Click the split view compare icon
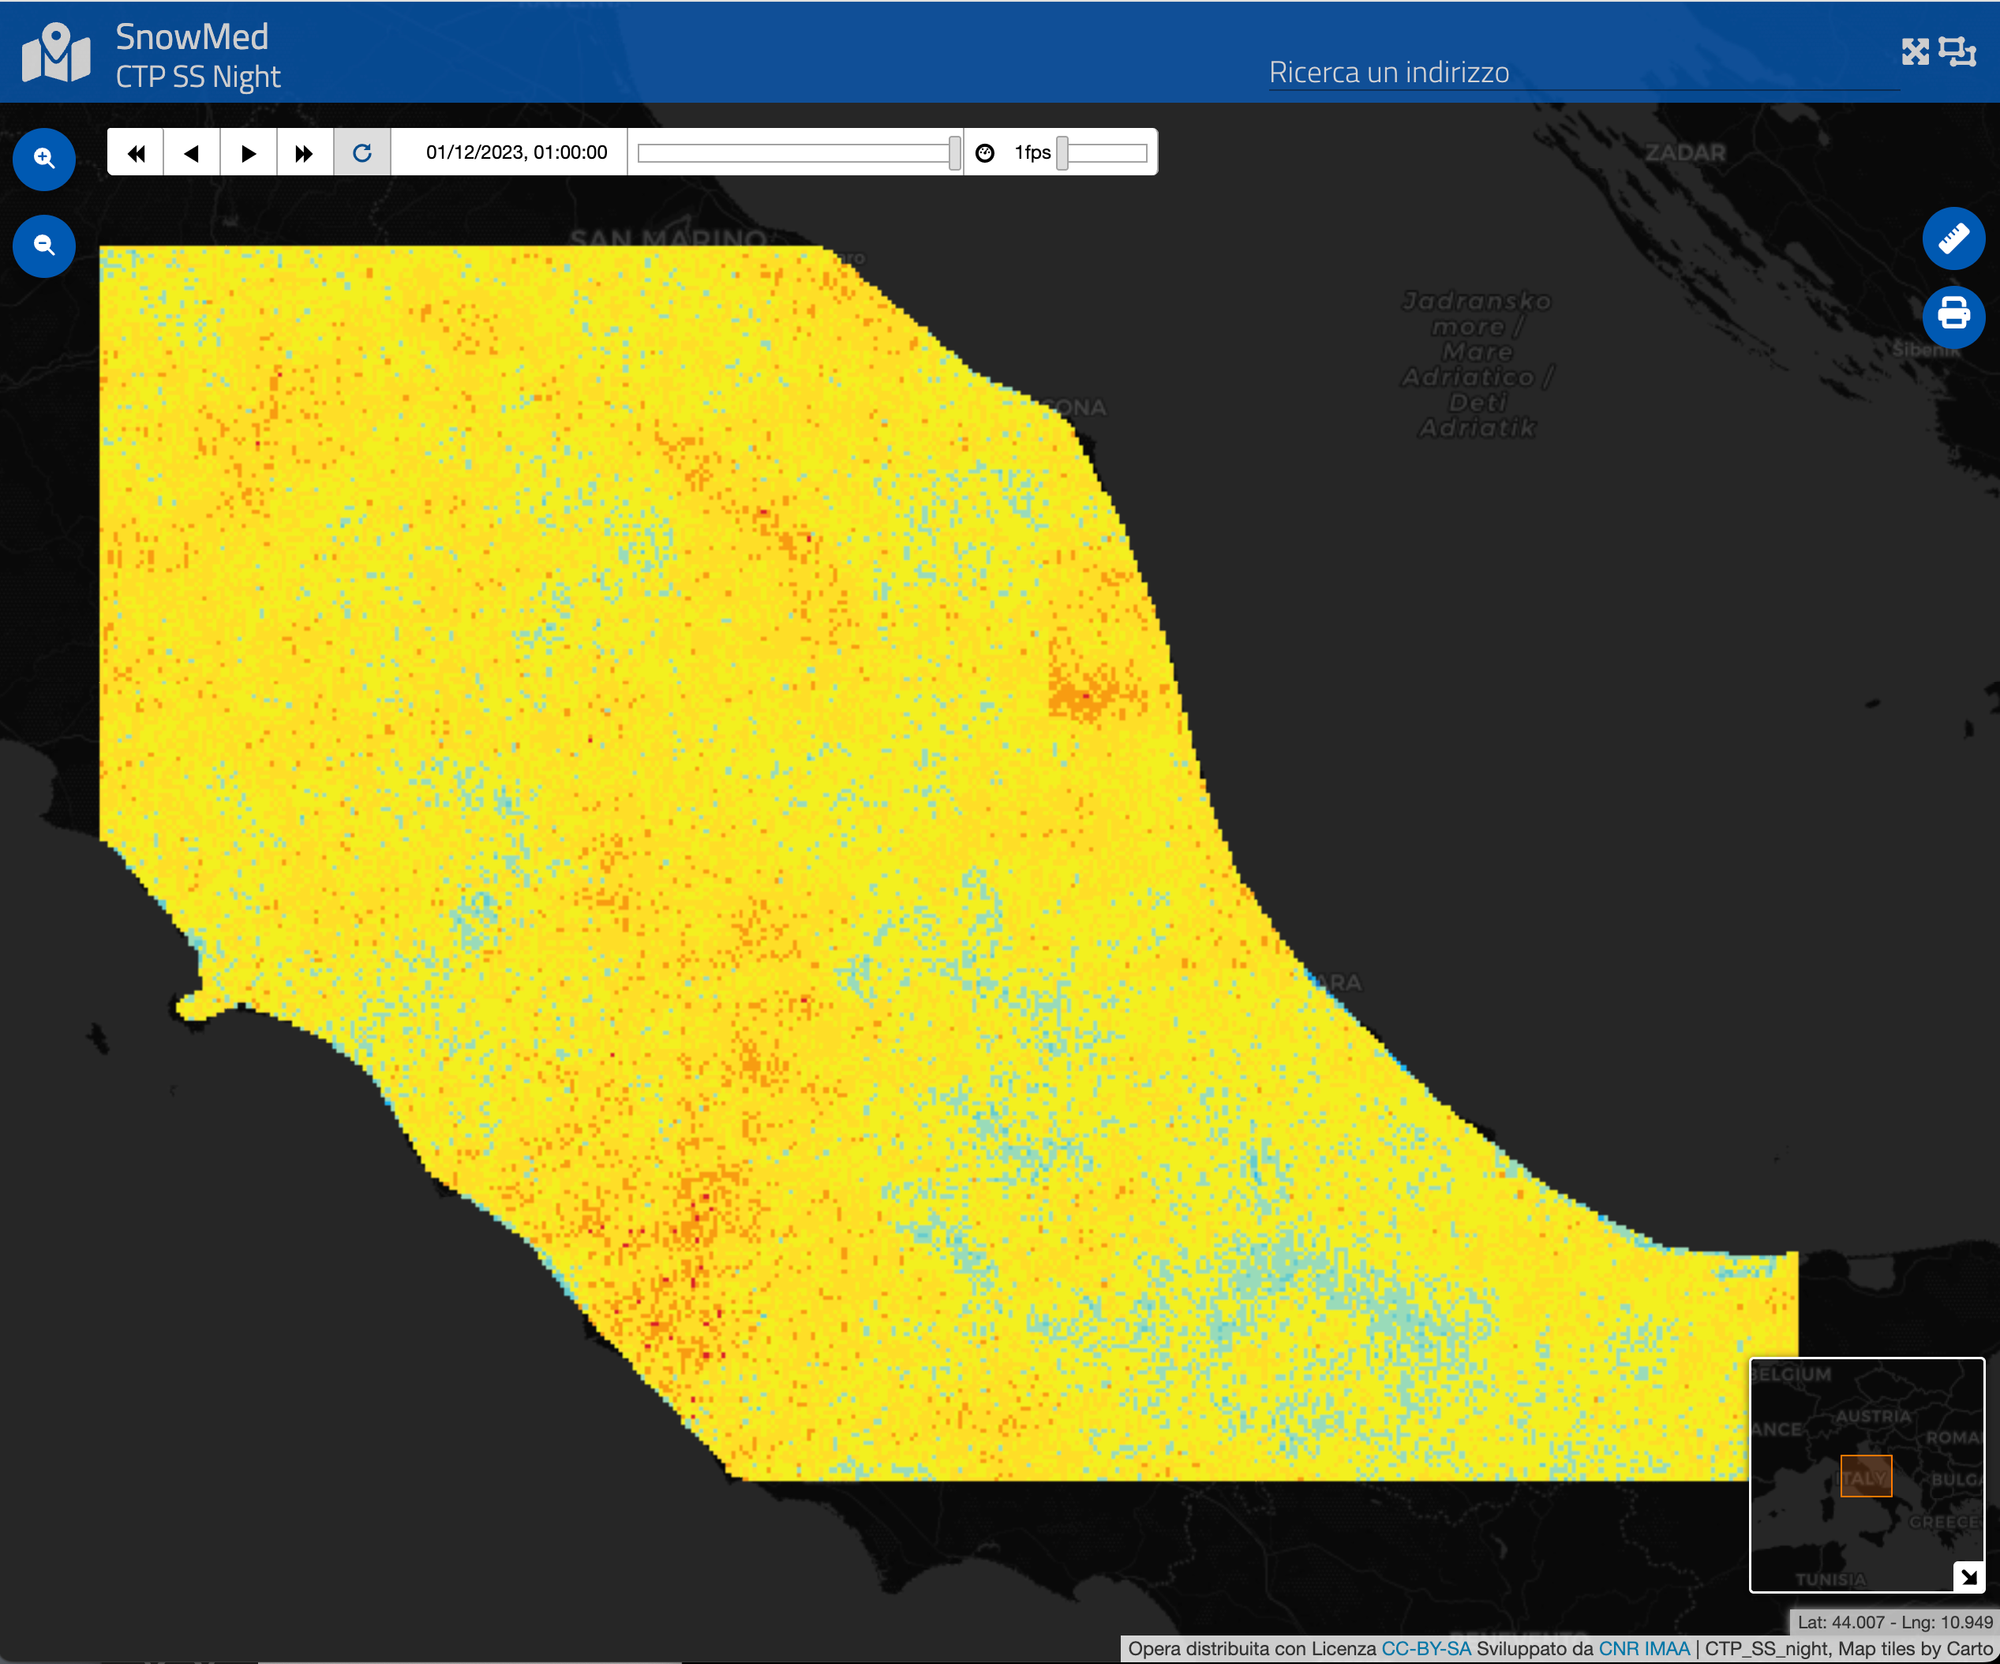This screenshot has width=2000, height=1664. click(1957, 52)
